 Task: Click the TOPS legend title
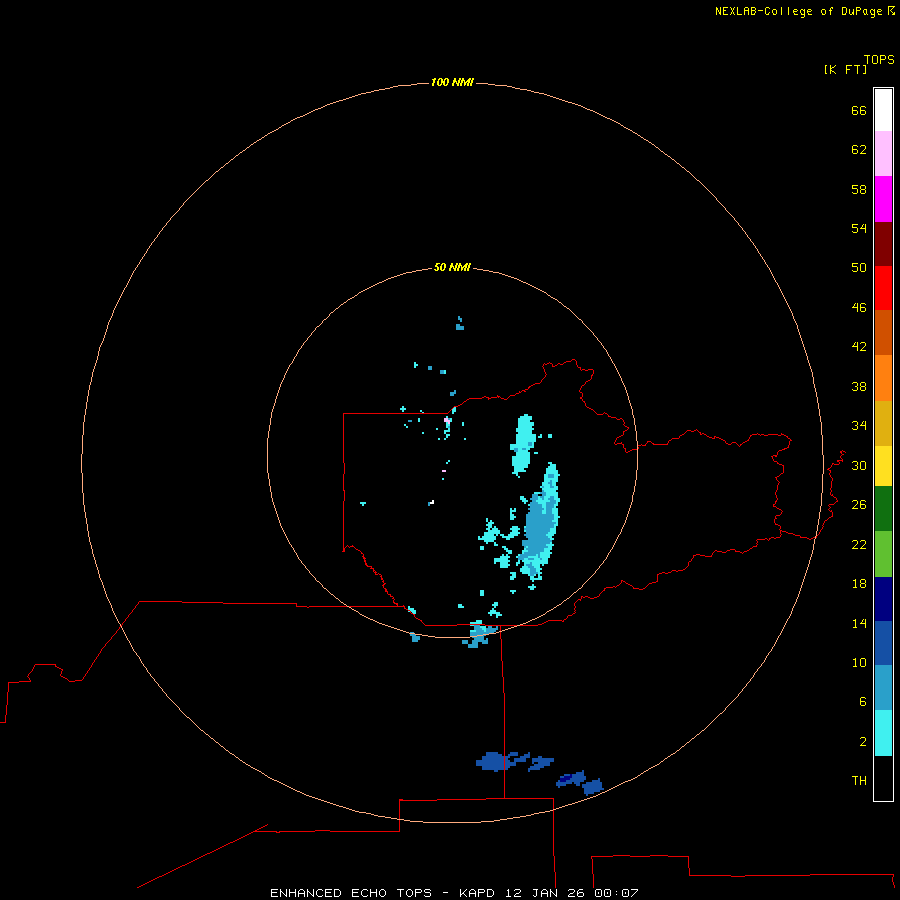click(x=879, y=60)
